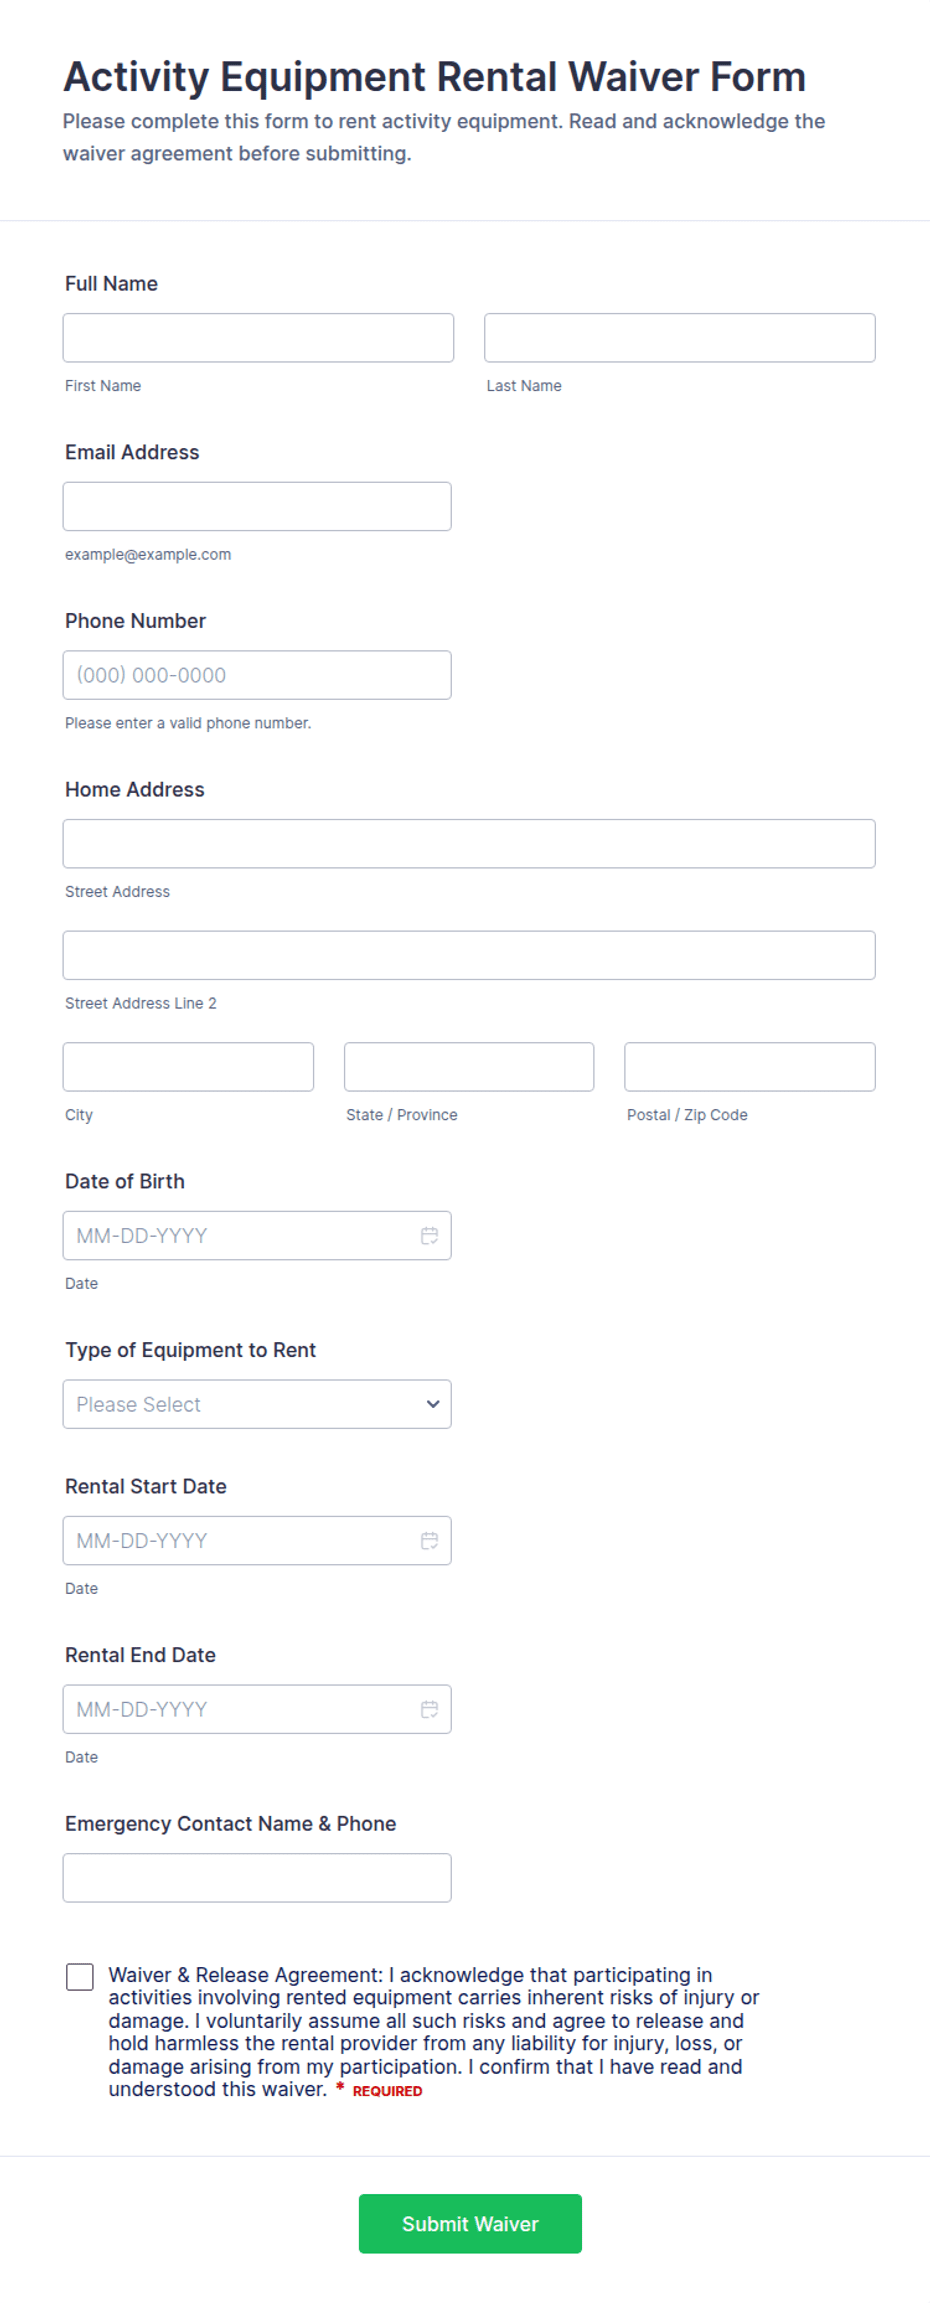
Task: Click 'Please enter a valid phone number.' hint
Action: (x=188, y=723)
